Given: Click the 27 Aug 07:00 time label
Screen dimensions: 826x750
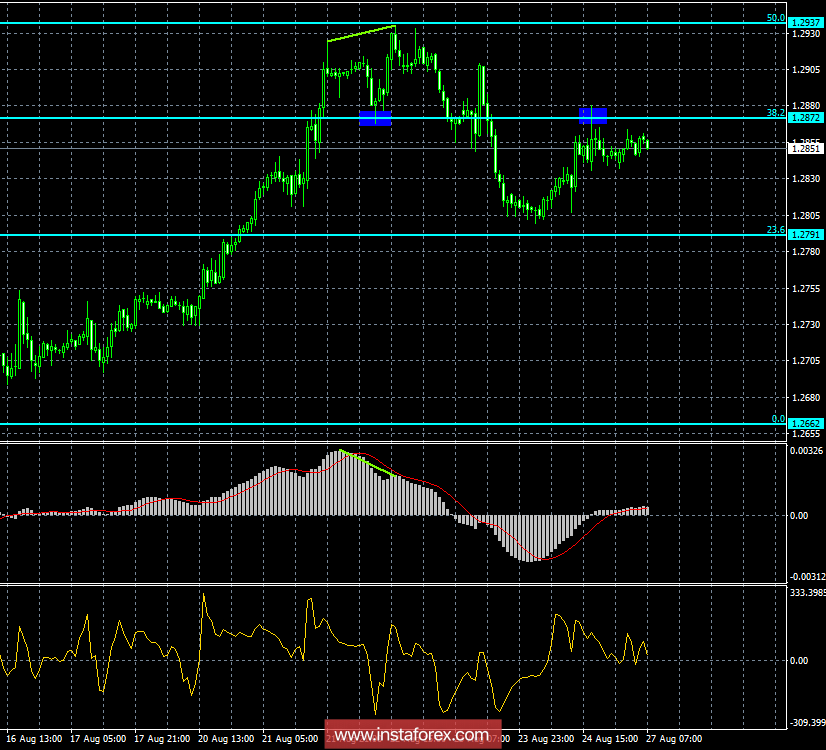Looking at the screenshot, I should tap(672, 738).
